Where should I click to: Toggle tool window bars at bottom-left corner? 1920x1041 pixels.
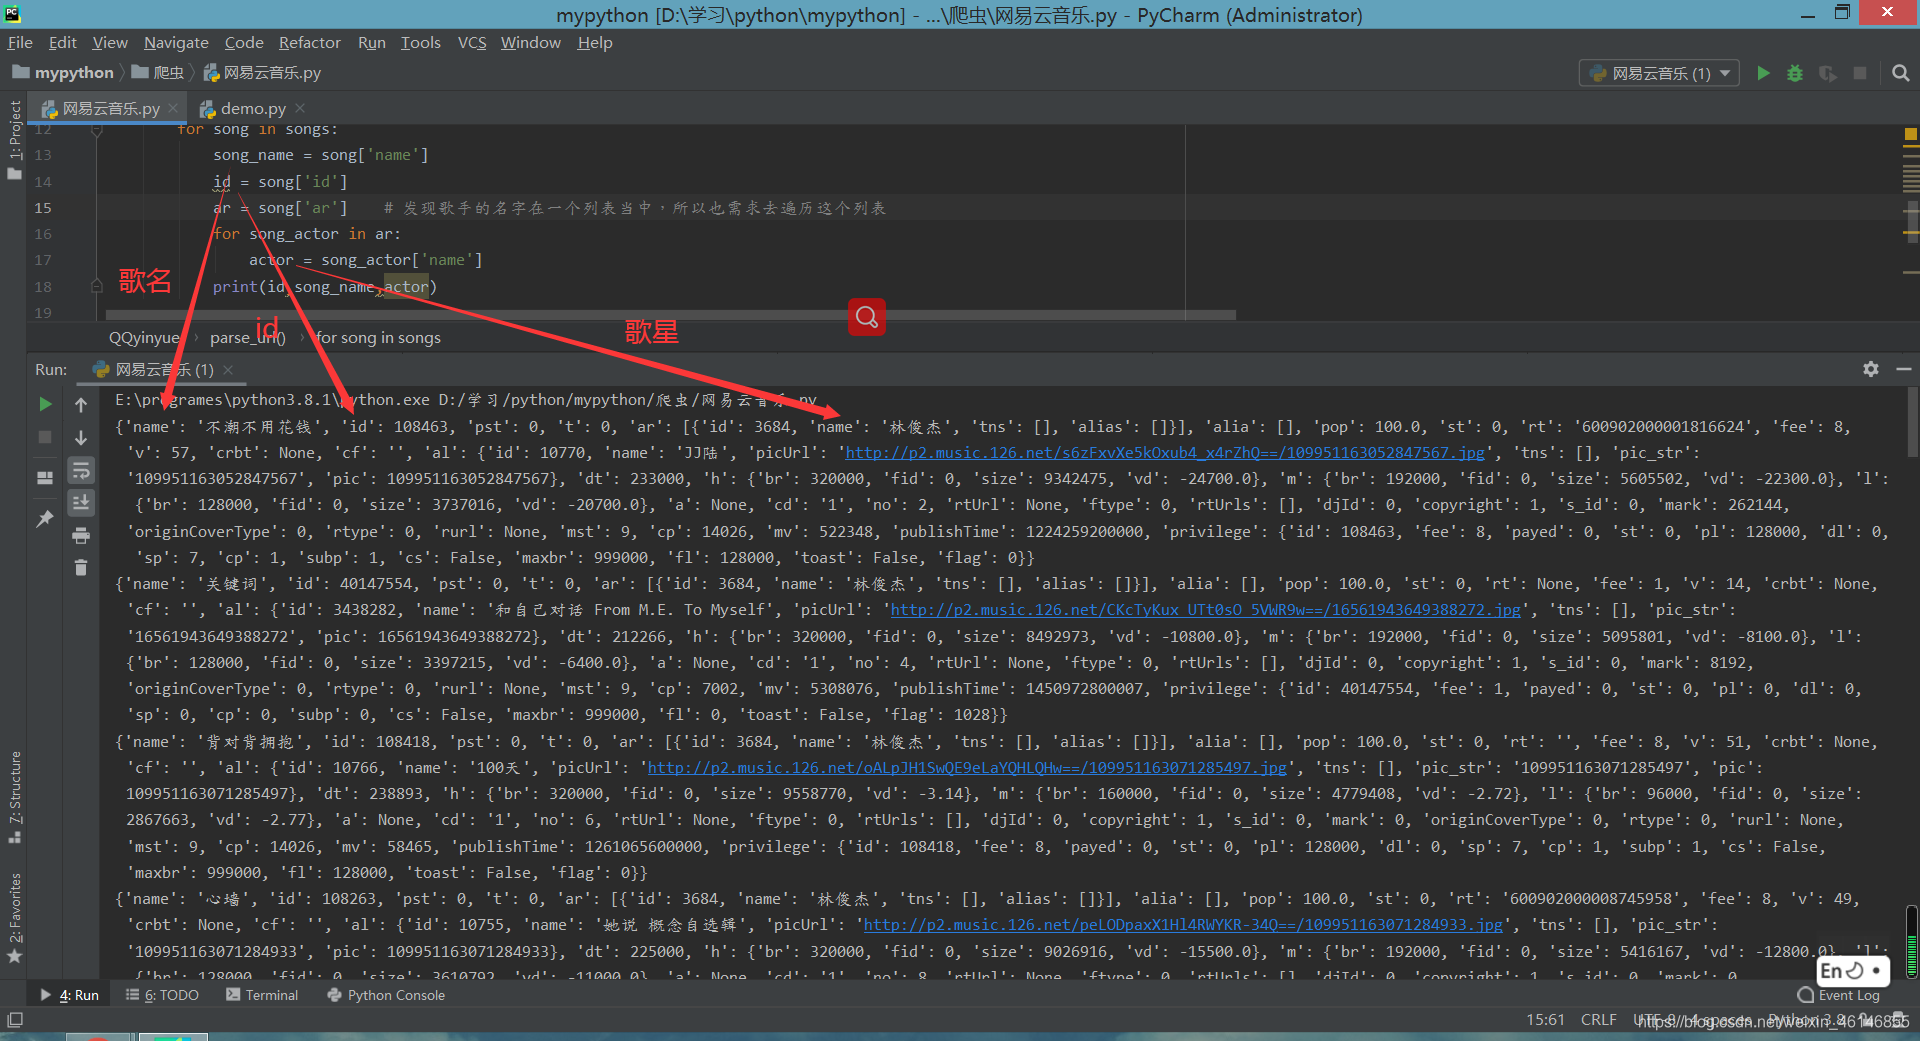(14, 1020)
